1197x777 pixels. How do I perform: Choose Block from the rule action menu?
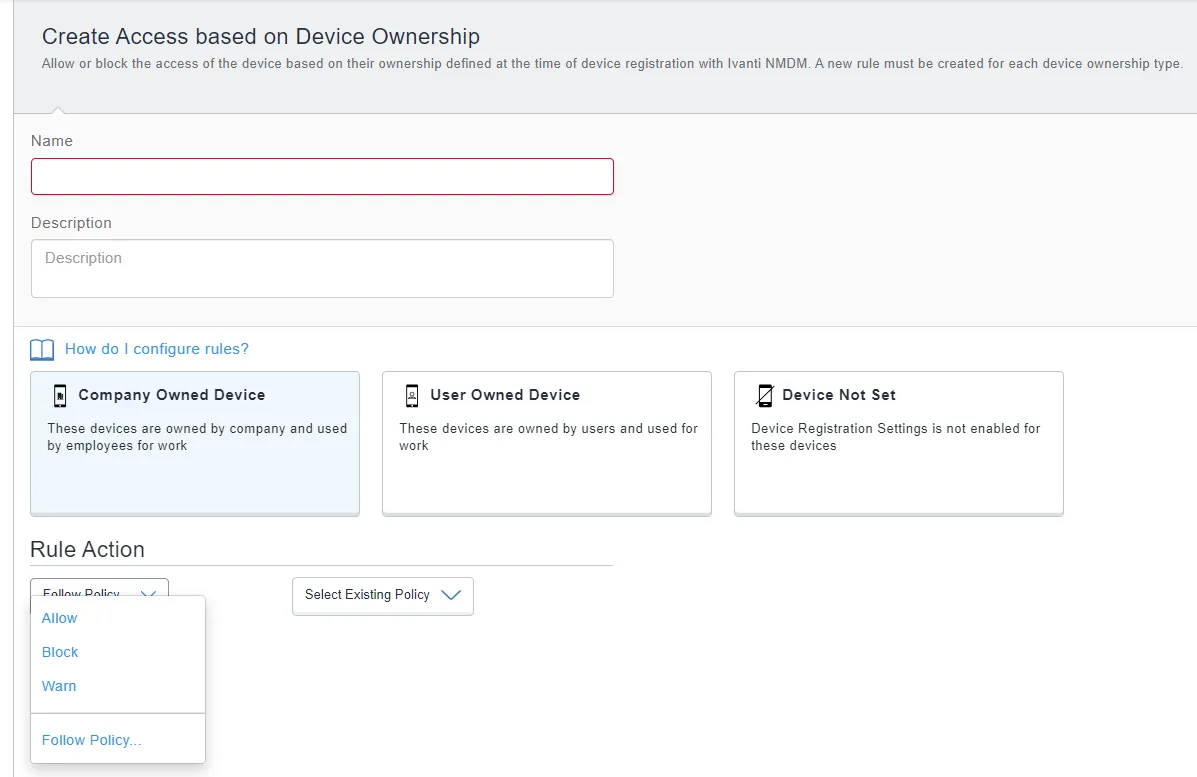[x=60, y=652]
